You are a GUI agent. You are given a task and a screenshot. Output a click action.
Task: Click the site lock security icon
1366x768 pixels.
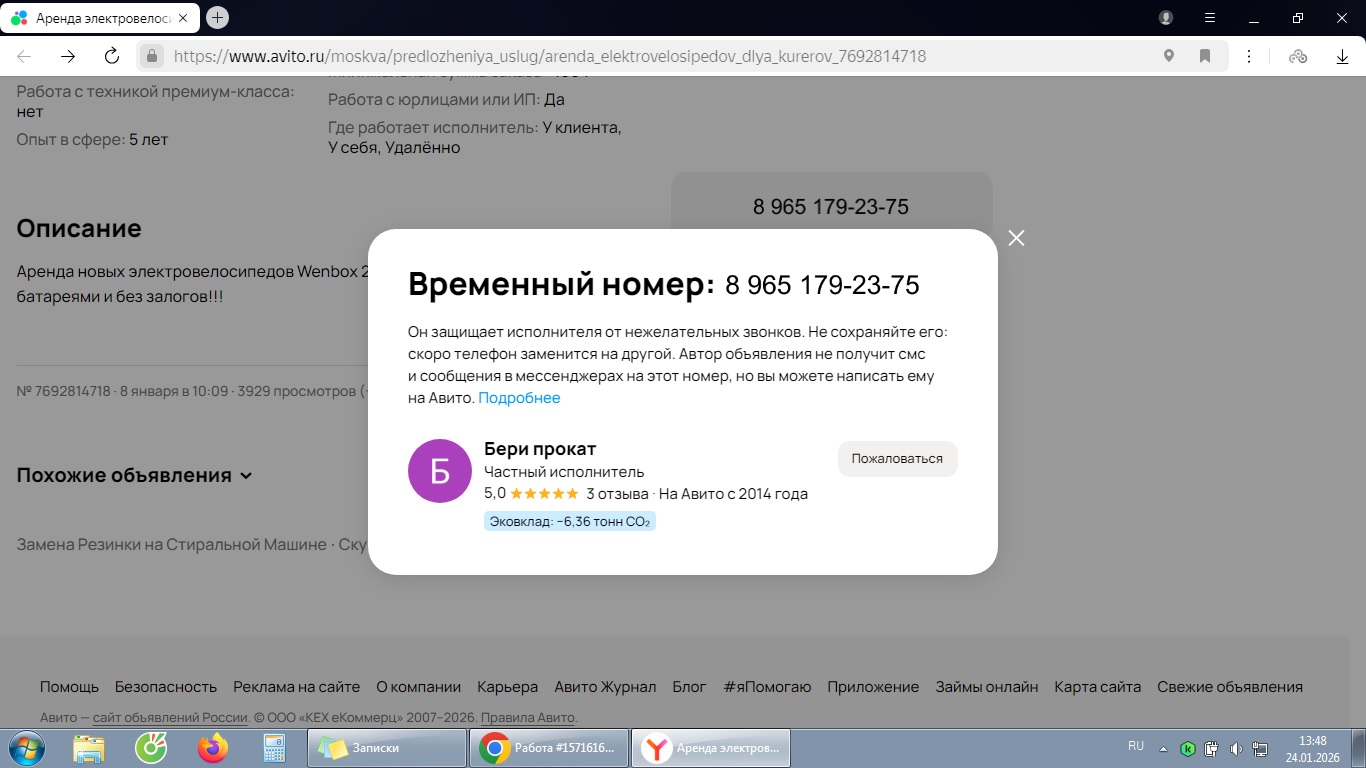(152, 56)
